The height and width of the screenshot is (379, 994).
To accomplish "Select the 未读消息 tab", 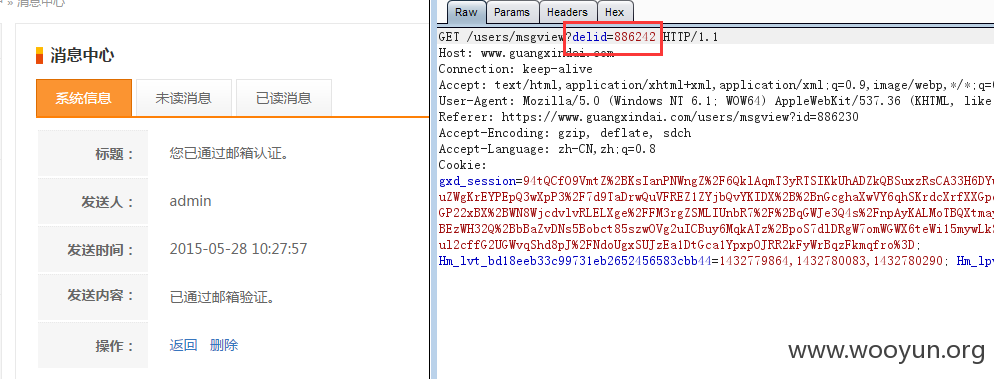I will [x=183, y=98].
